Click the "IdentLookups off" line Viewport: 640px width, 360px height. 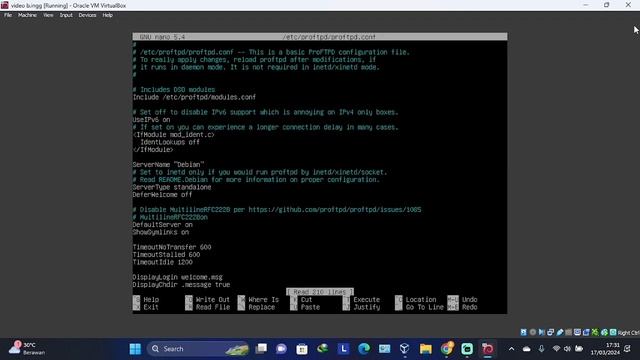[x=170, y=142]
